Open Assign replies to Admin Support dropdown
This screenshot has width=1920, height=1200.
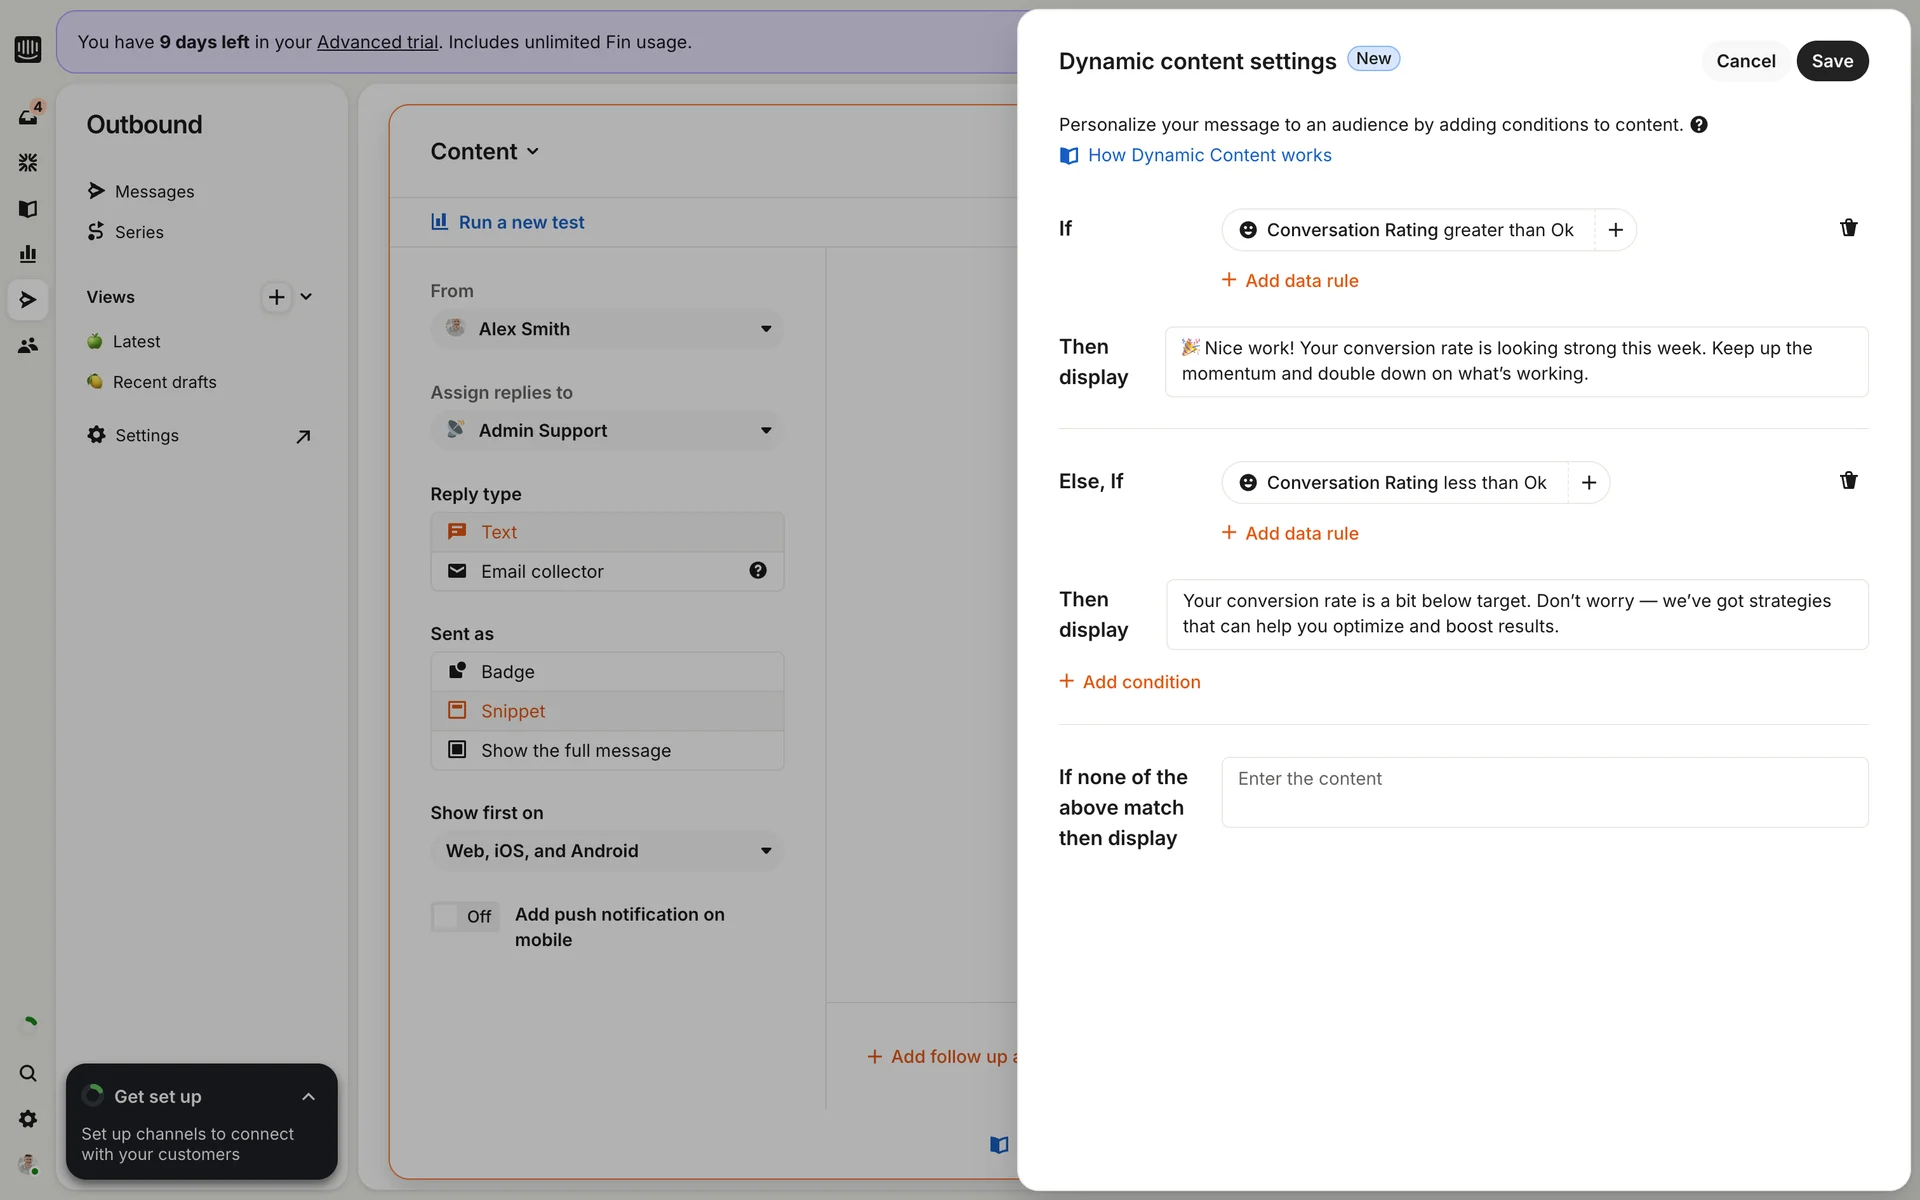click(607, 431)
